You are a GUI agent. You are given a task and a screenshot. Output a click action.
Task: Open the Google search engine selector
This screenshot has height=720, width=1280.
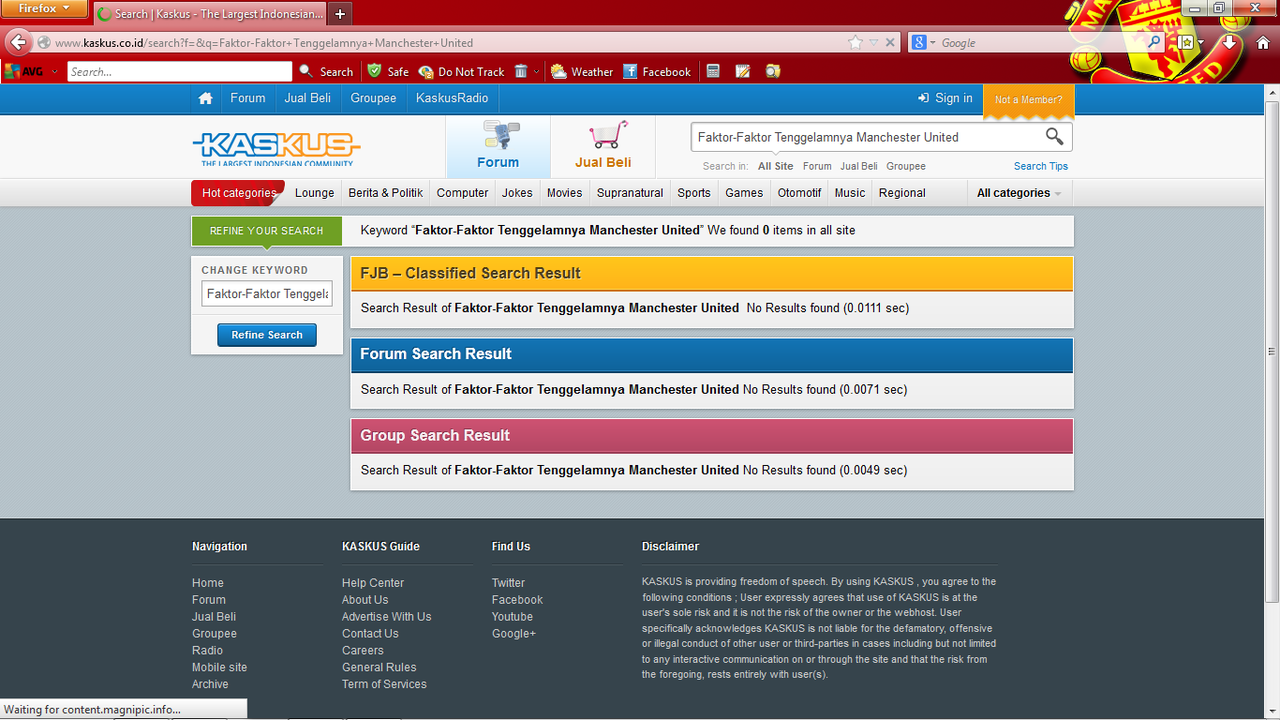(923, 42)
